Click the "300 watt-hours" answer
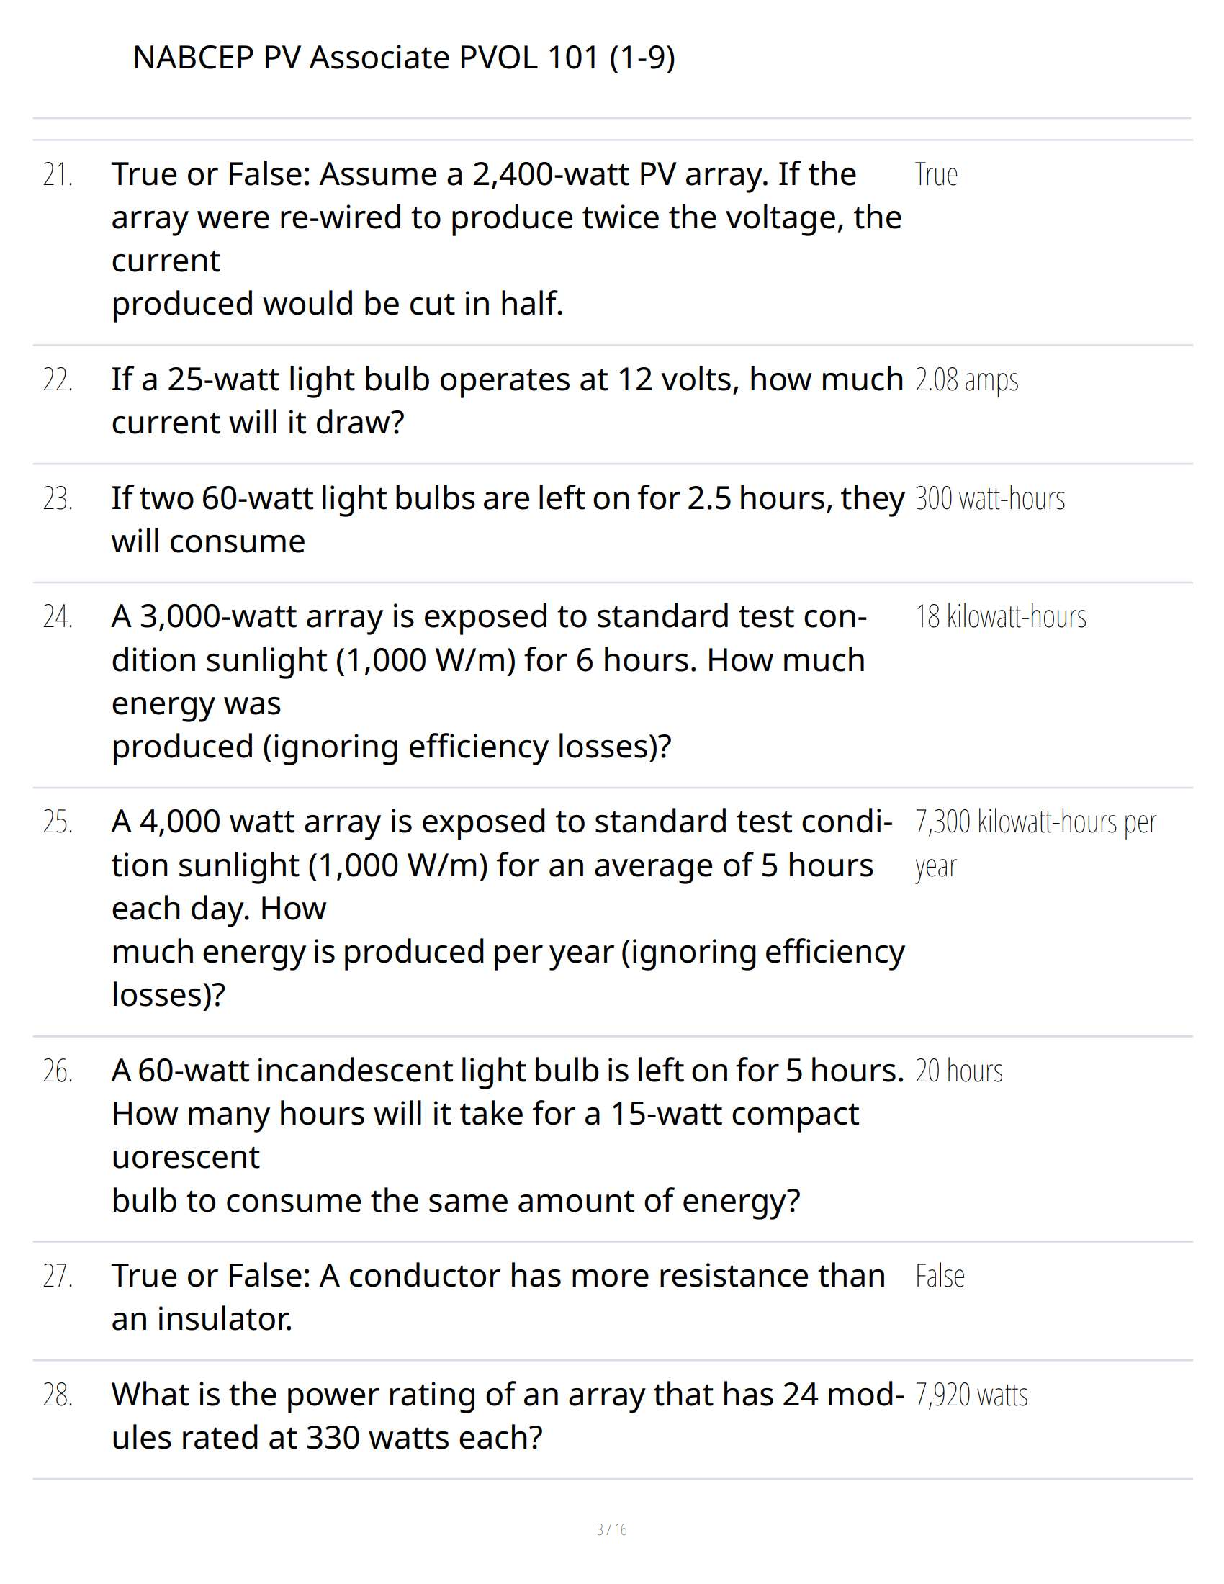Viewport: 1224px width, 1584px height. click(990, 498)
